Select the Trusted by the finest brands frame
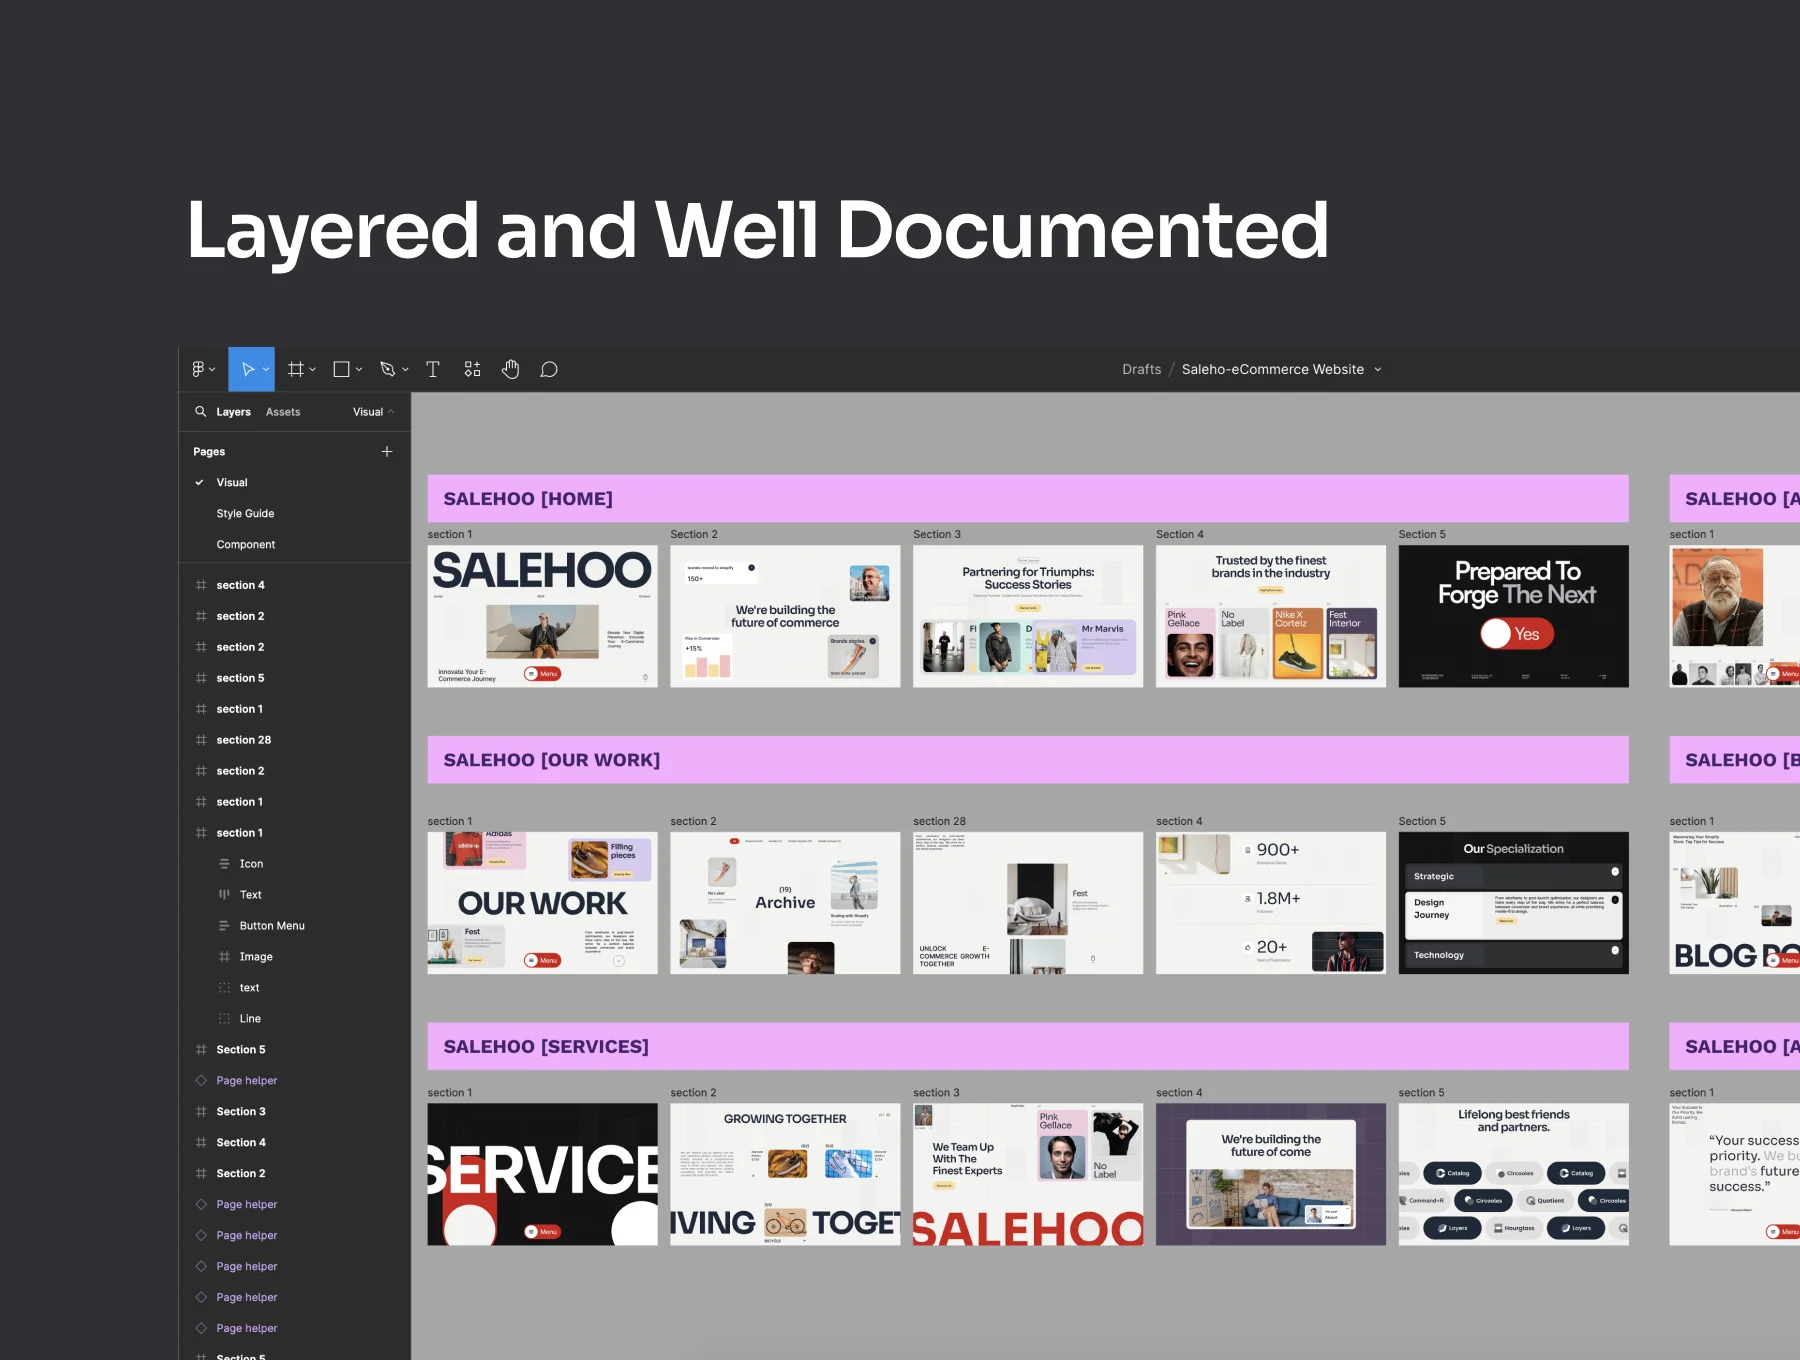1800x1360 pixels. point(1271,616)
